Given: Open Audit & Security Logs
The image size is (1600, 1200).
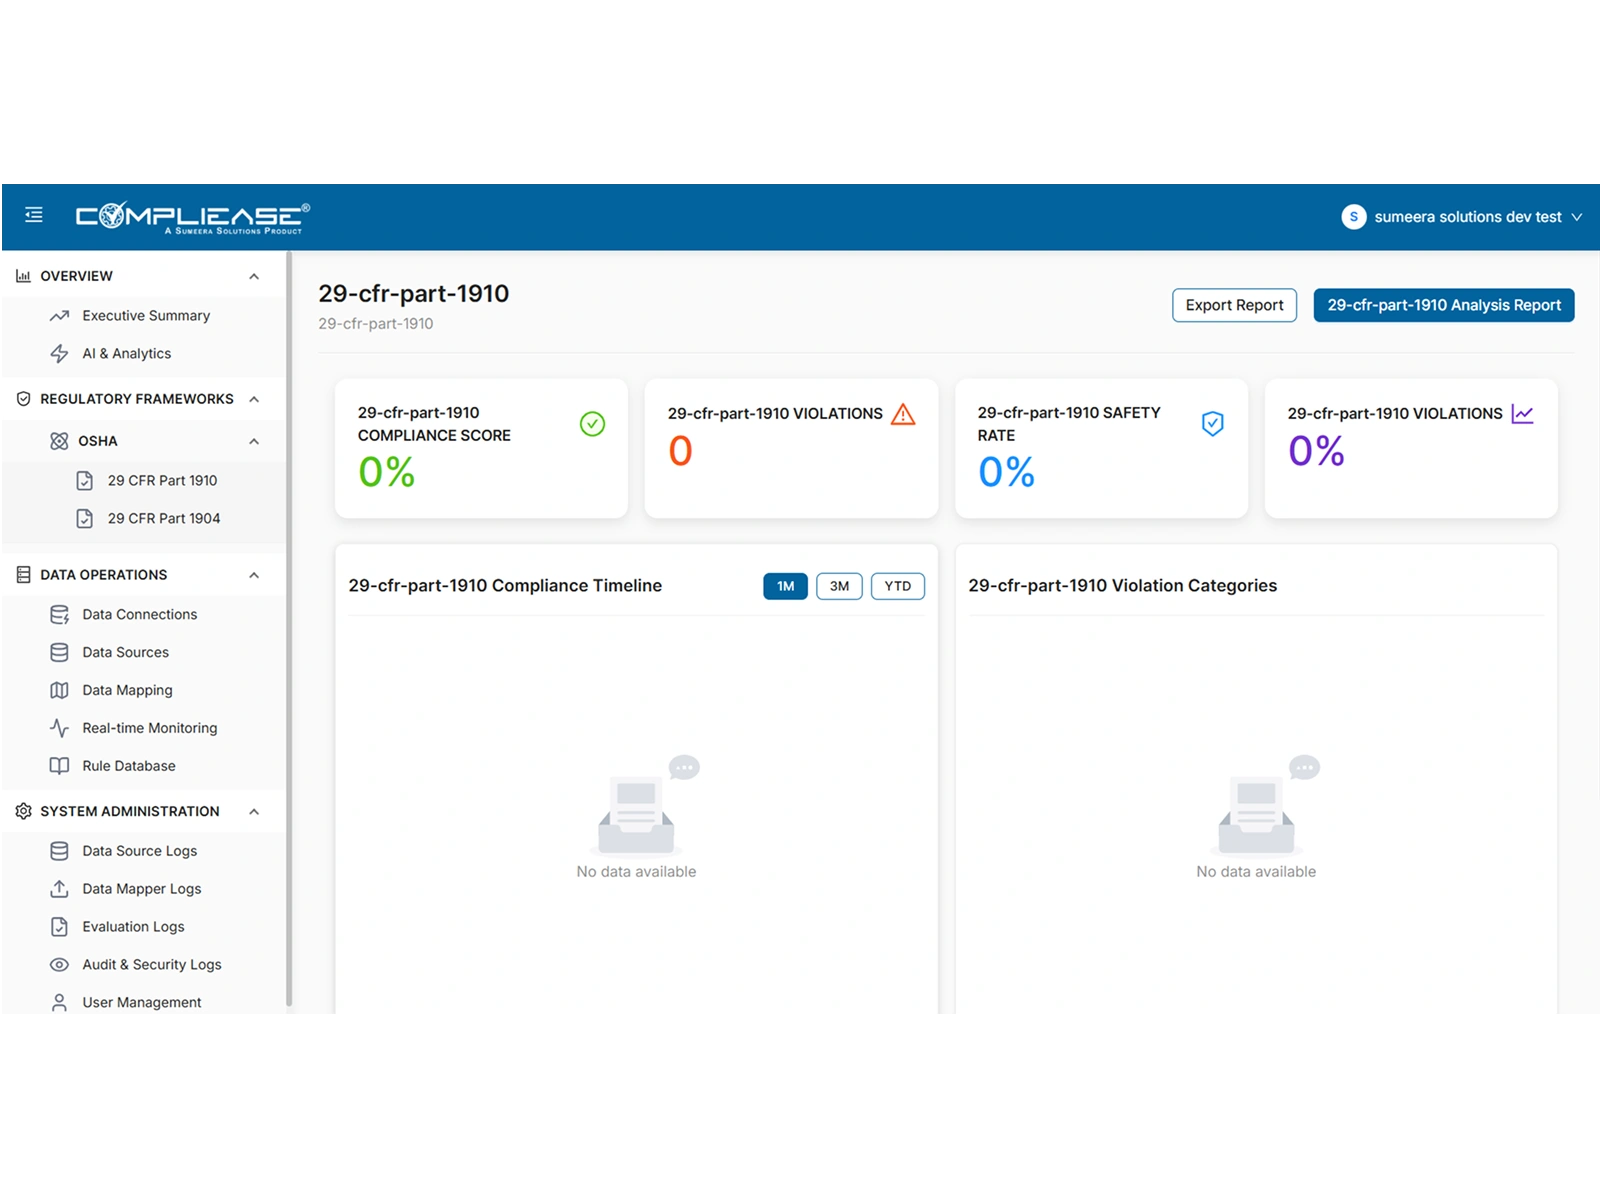Looking at the screenshot, I should (x=150, y=964).
